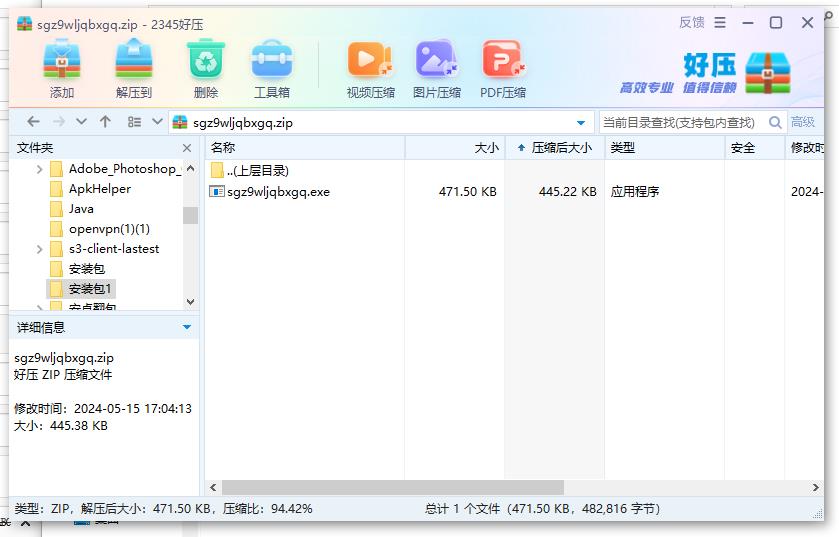
Task: Select 安装包 folder in tree
Action: (87, 269)
